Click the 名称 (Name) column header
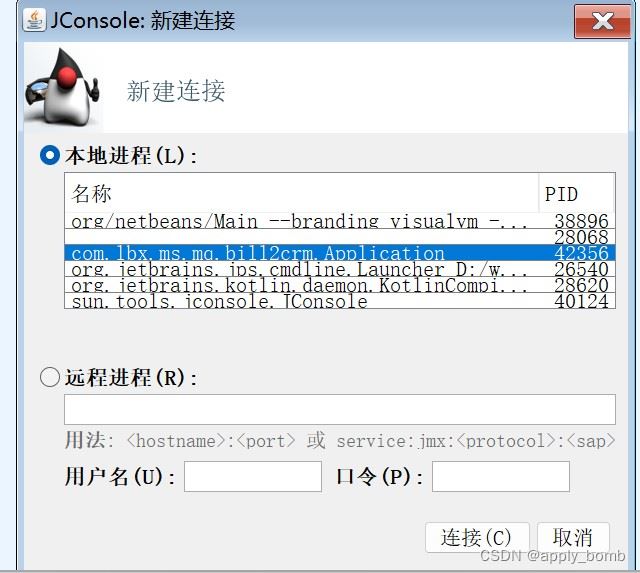 pos(302,193)
